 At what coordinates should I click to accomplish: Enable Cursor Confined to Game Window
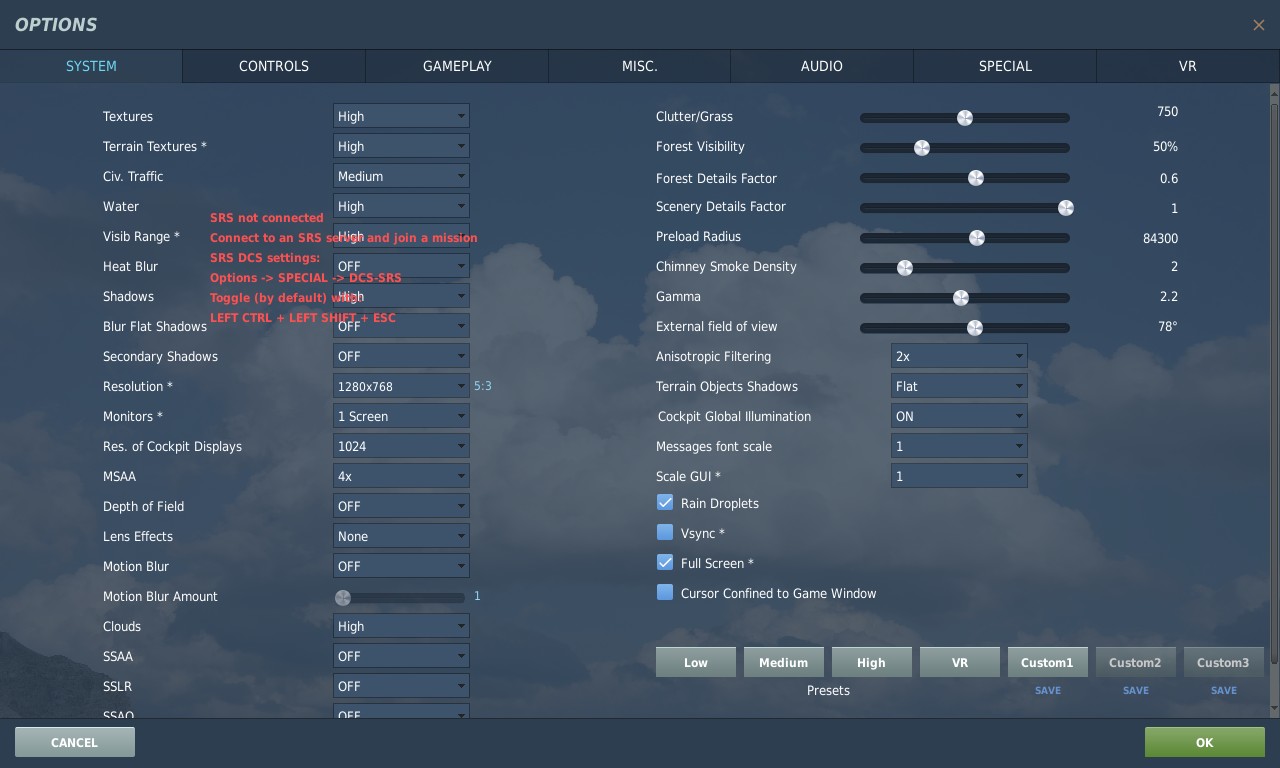pos(665,592)
